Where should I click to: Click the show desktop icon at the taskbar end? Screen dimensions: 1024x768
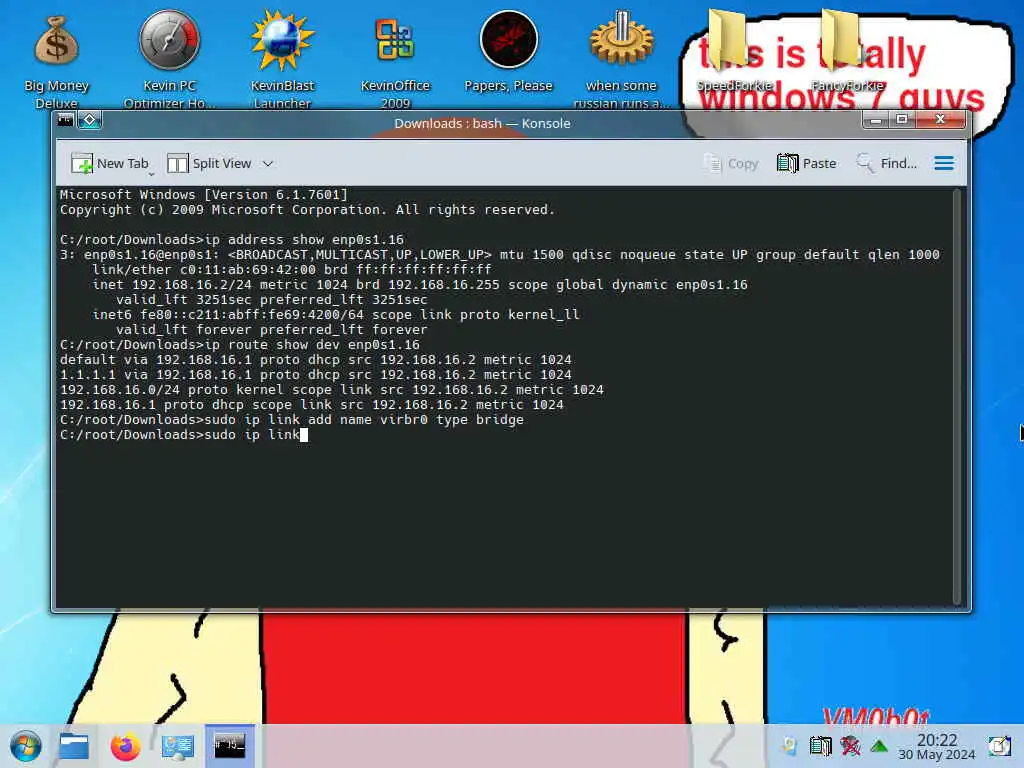999,746
